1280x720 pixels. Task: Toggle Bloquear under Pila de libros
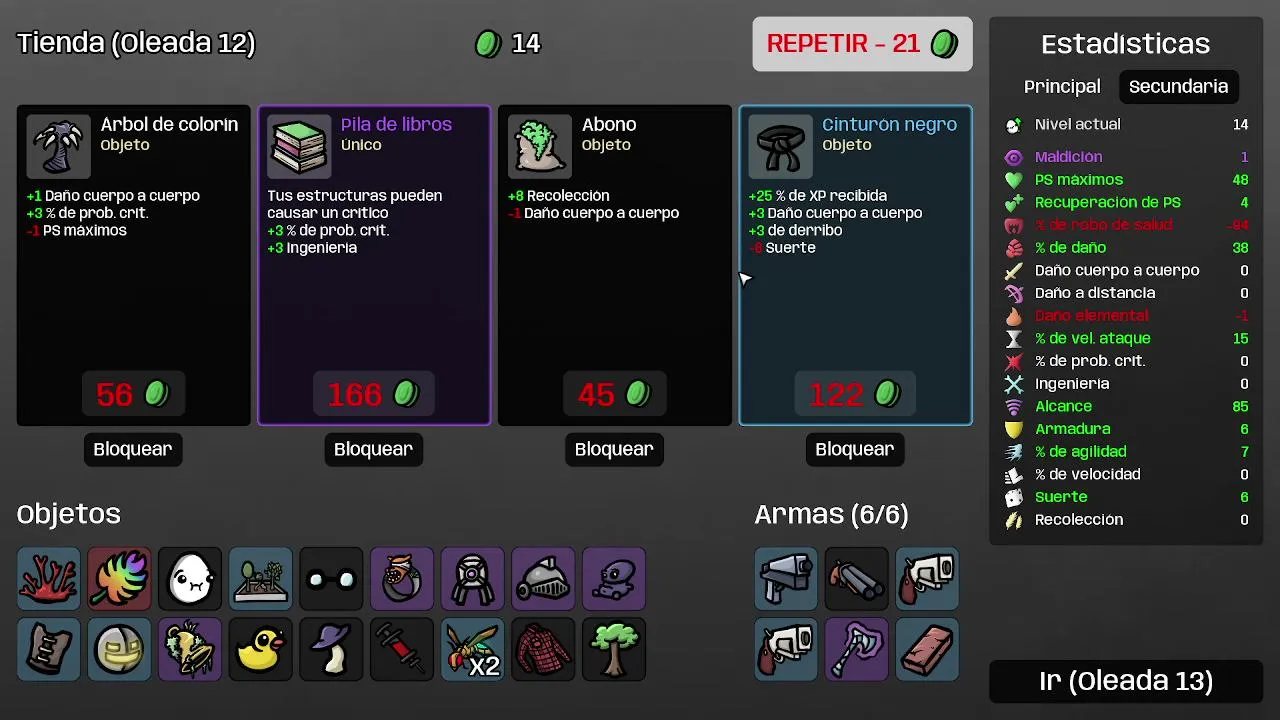click(373, 449)
